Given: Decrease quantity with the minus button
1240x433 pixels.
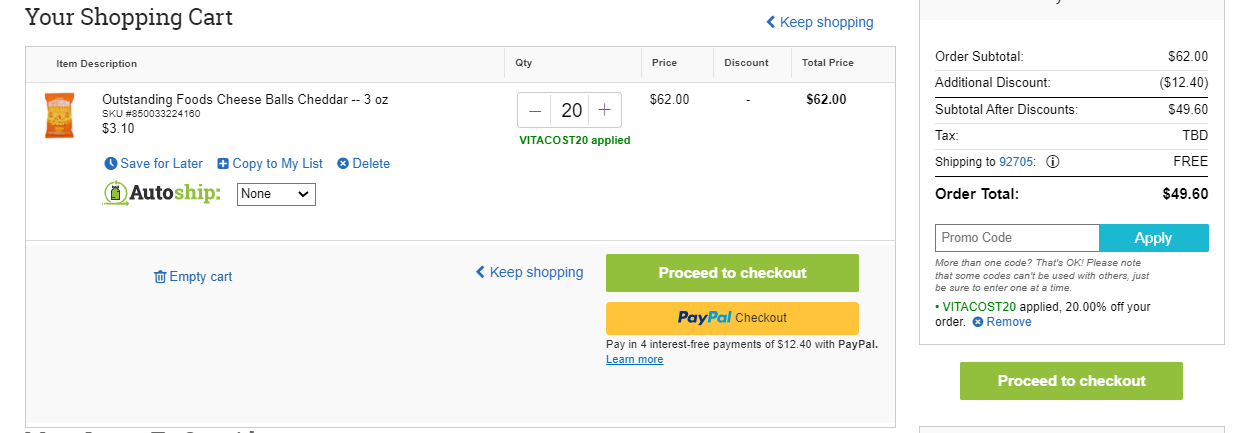Looking at the screenshot, I should coord(535,110).
